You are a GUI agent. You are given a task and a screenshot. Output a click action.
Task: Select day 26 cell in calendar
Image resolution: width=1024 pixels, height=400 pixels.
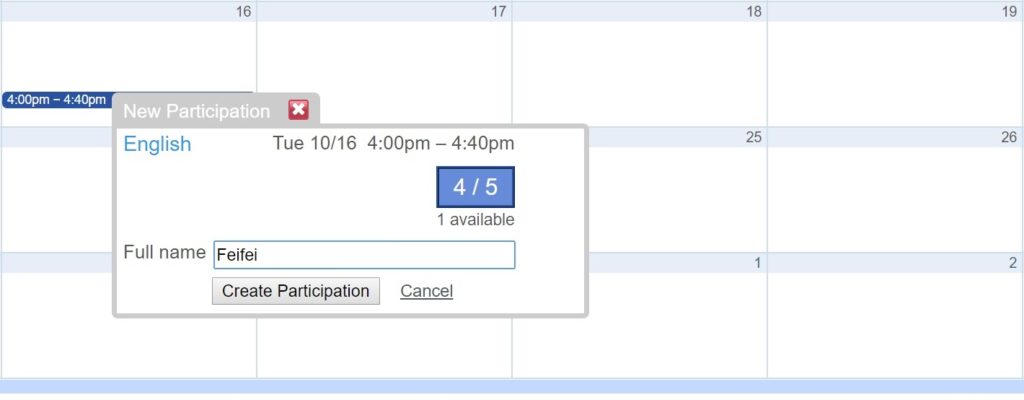895,190
